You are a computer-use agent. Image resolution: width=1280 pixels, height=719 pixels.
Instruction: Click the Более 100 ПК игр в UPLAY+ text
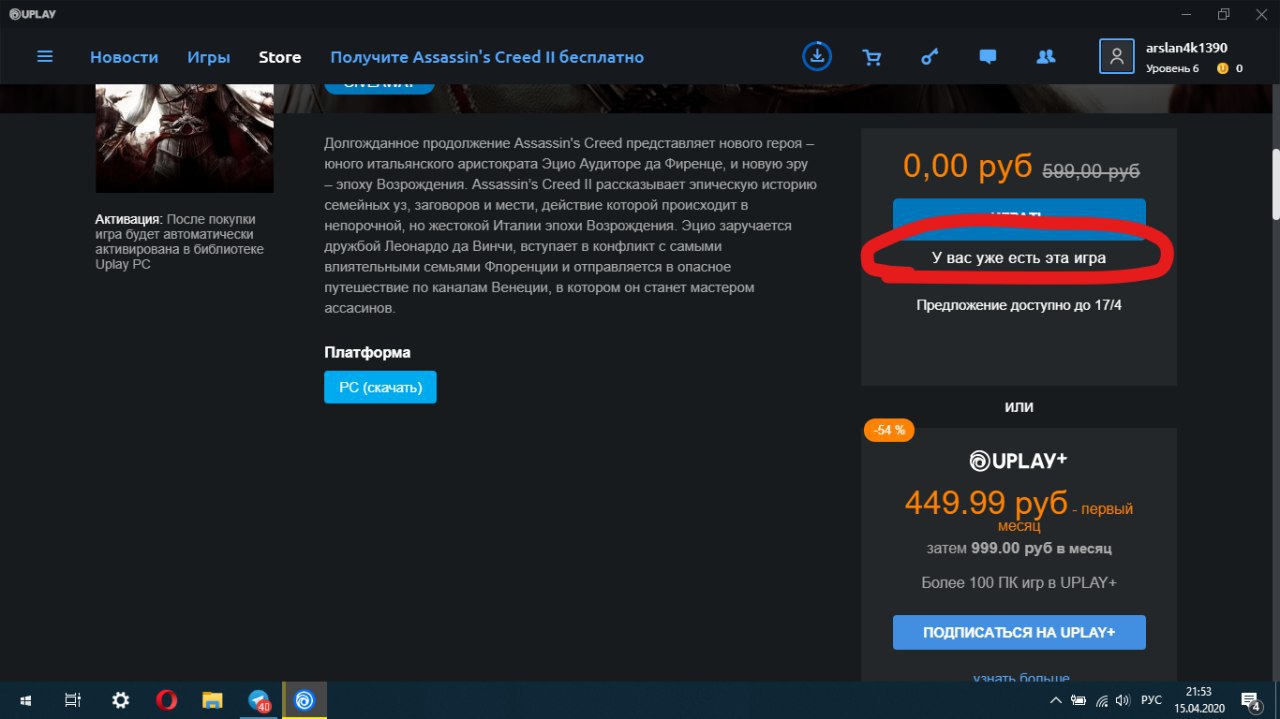click(1019, 582)
